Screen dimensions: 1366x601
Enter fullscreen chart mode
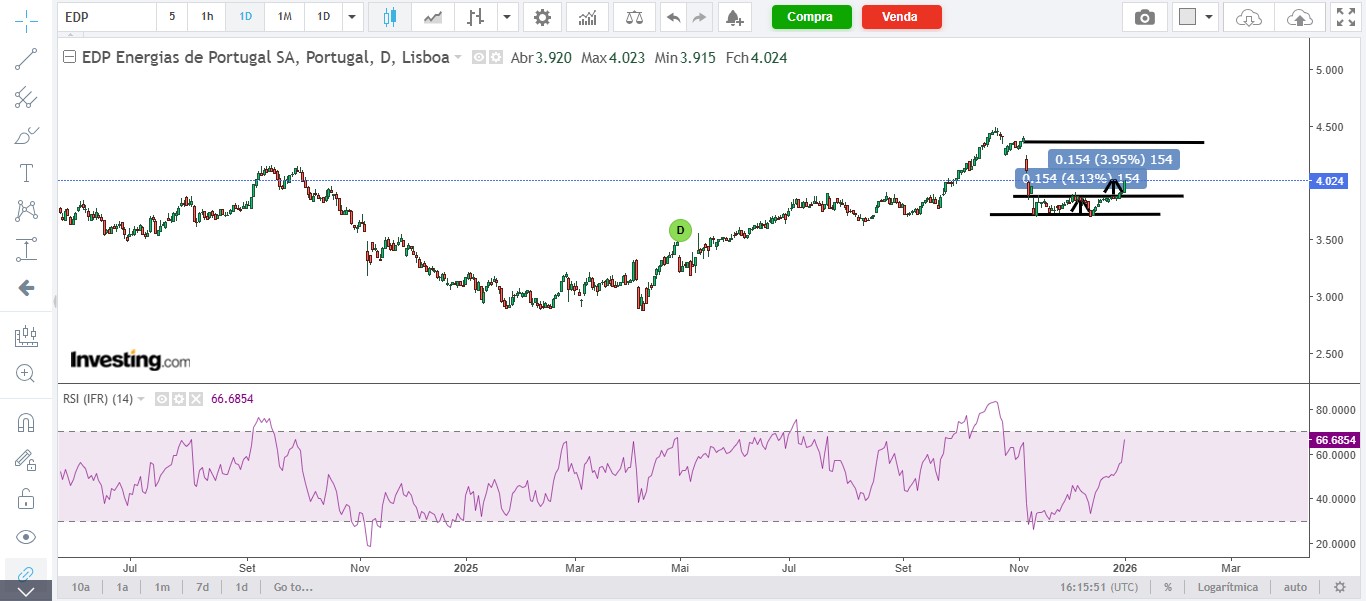pyautogui.click(x=1345, y=17)
